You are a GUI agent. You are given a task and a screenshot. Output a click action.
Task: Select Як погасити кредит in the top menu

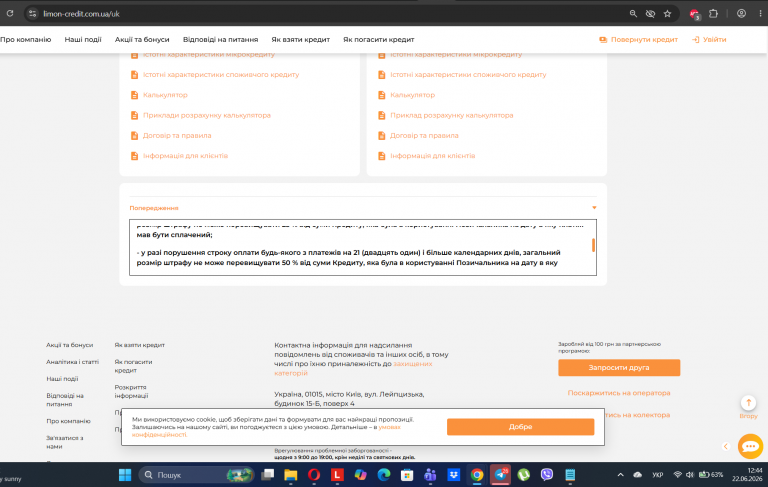click(x=379, y=40)
